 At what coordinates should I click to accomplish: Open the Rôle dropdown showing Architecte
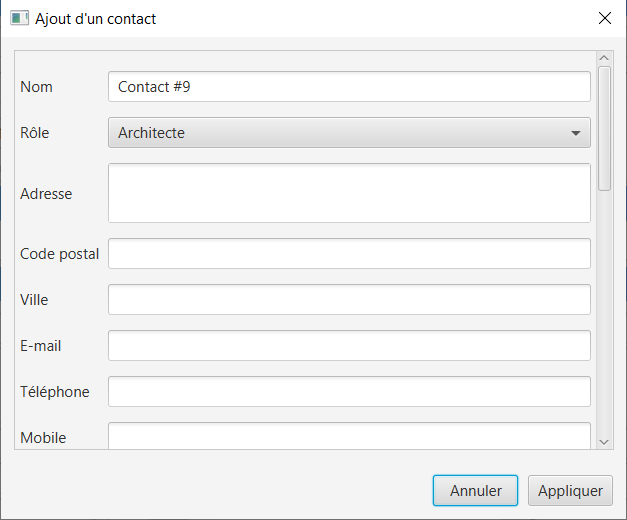[349, 133]
